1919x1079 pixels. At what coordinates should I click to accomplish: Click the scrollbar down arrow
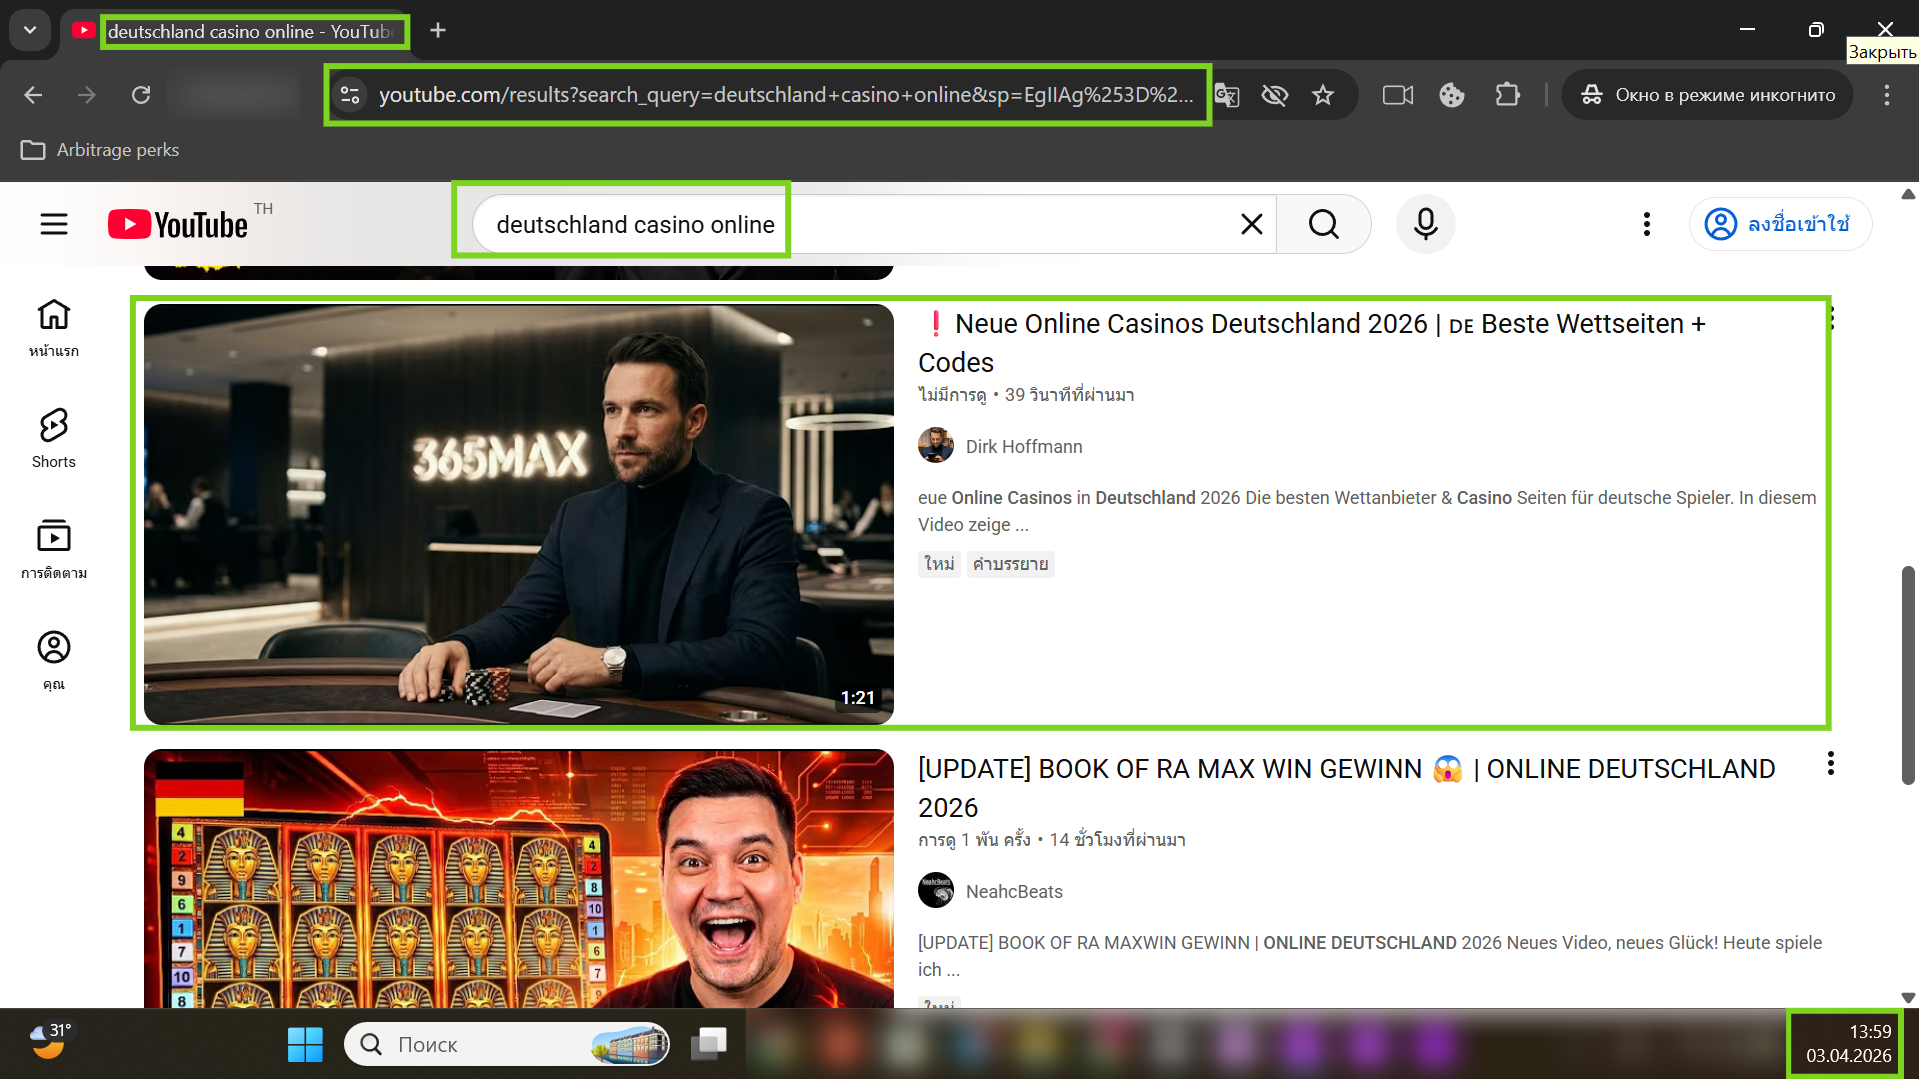(1908, 997)
